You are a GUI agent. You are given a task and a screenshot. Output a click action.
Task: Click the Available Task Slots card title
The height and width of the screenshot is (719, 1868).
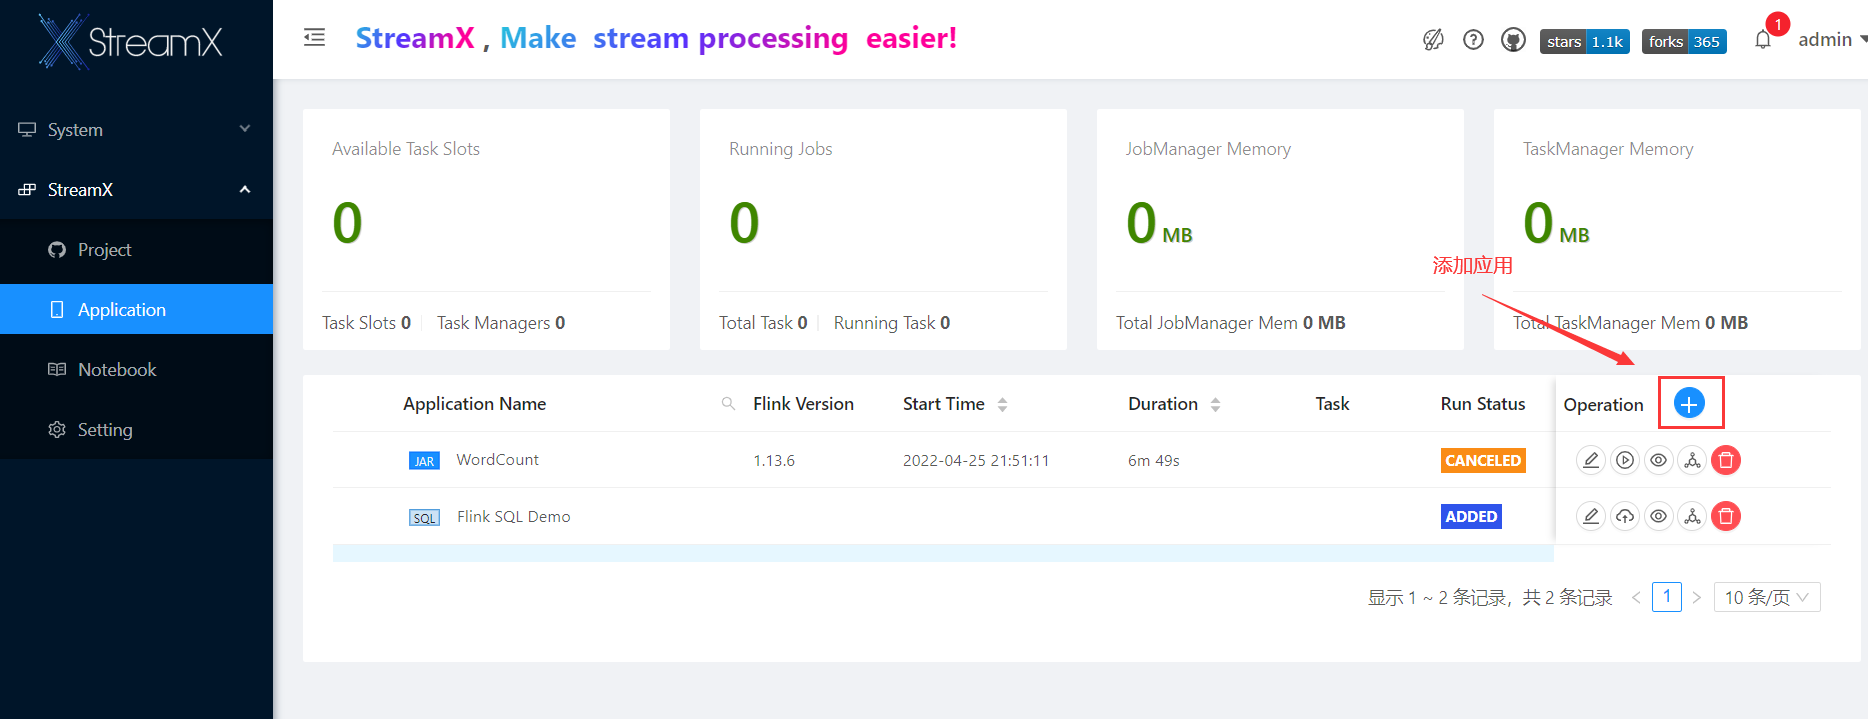[x=406, y=149]
